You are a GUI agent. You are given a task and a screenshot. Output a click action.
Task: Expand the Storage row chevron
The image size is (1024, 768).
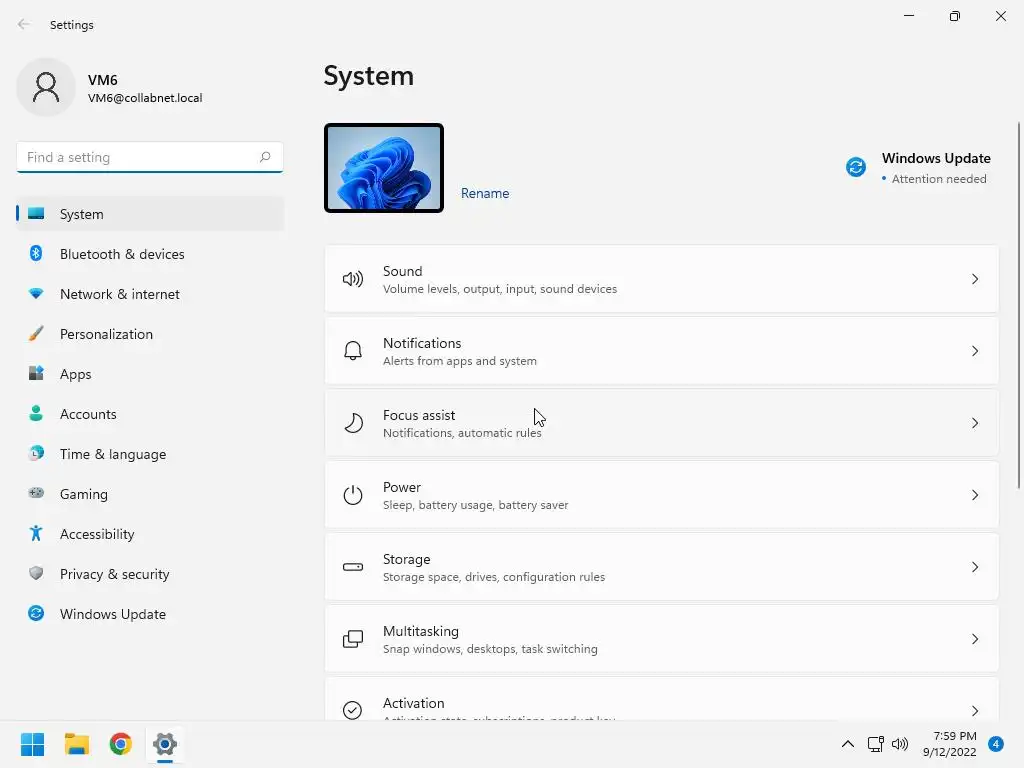click(974, 567)
